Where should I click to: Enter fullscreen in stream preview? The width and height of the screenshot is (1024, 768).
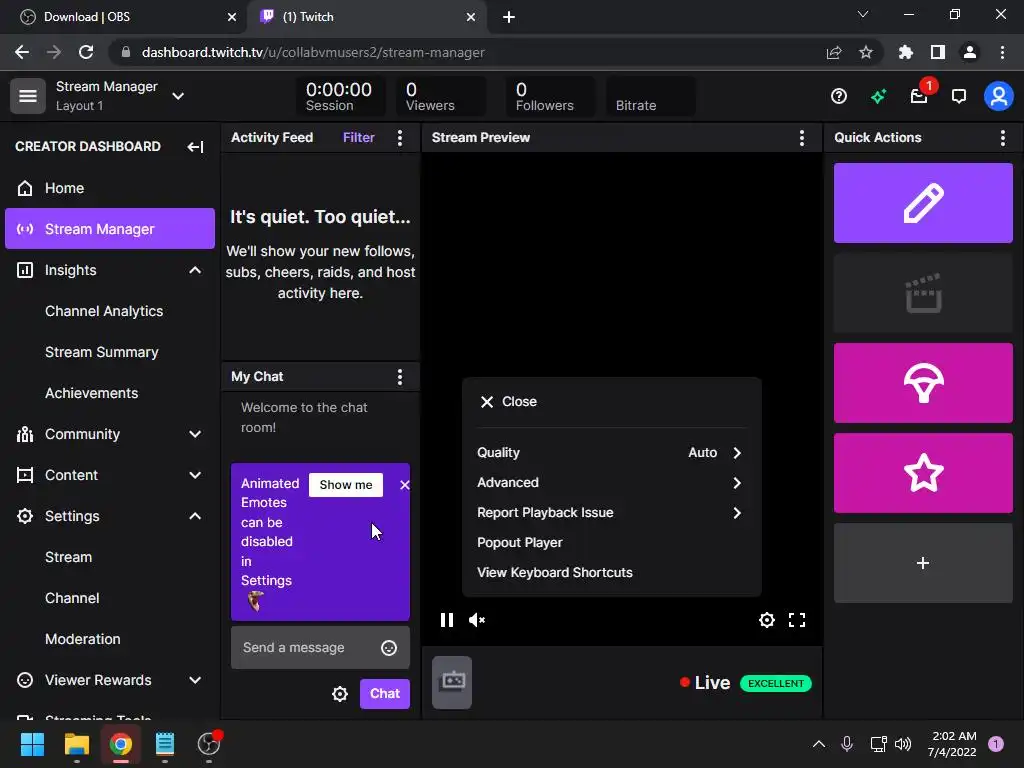click(797, 620)
